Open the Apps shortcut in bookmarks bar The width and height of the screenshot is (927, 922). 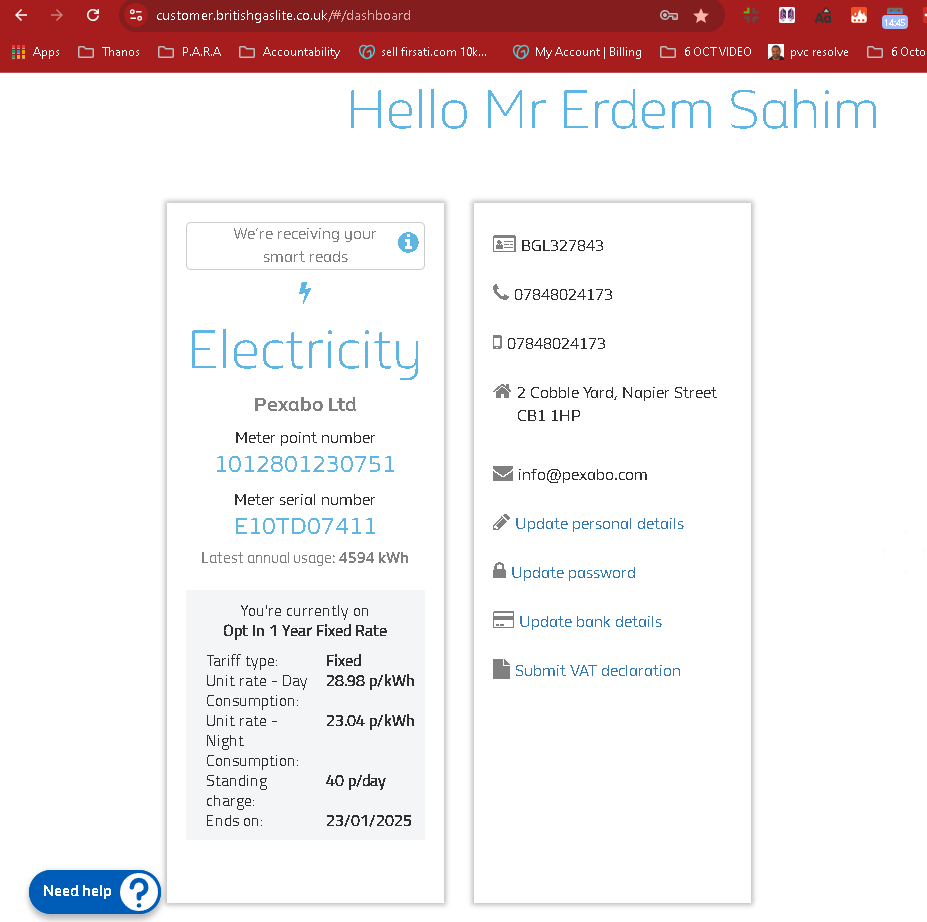(35, 52)
